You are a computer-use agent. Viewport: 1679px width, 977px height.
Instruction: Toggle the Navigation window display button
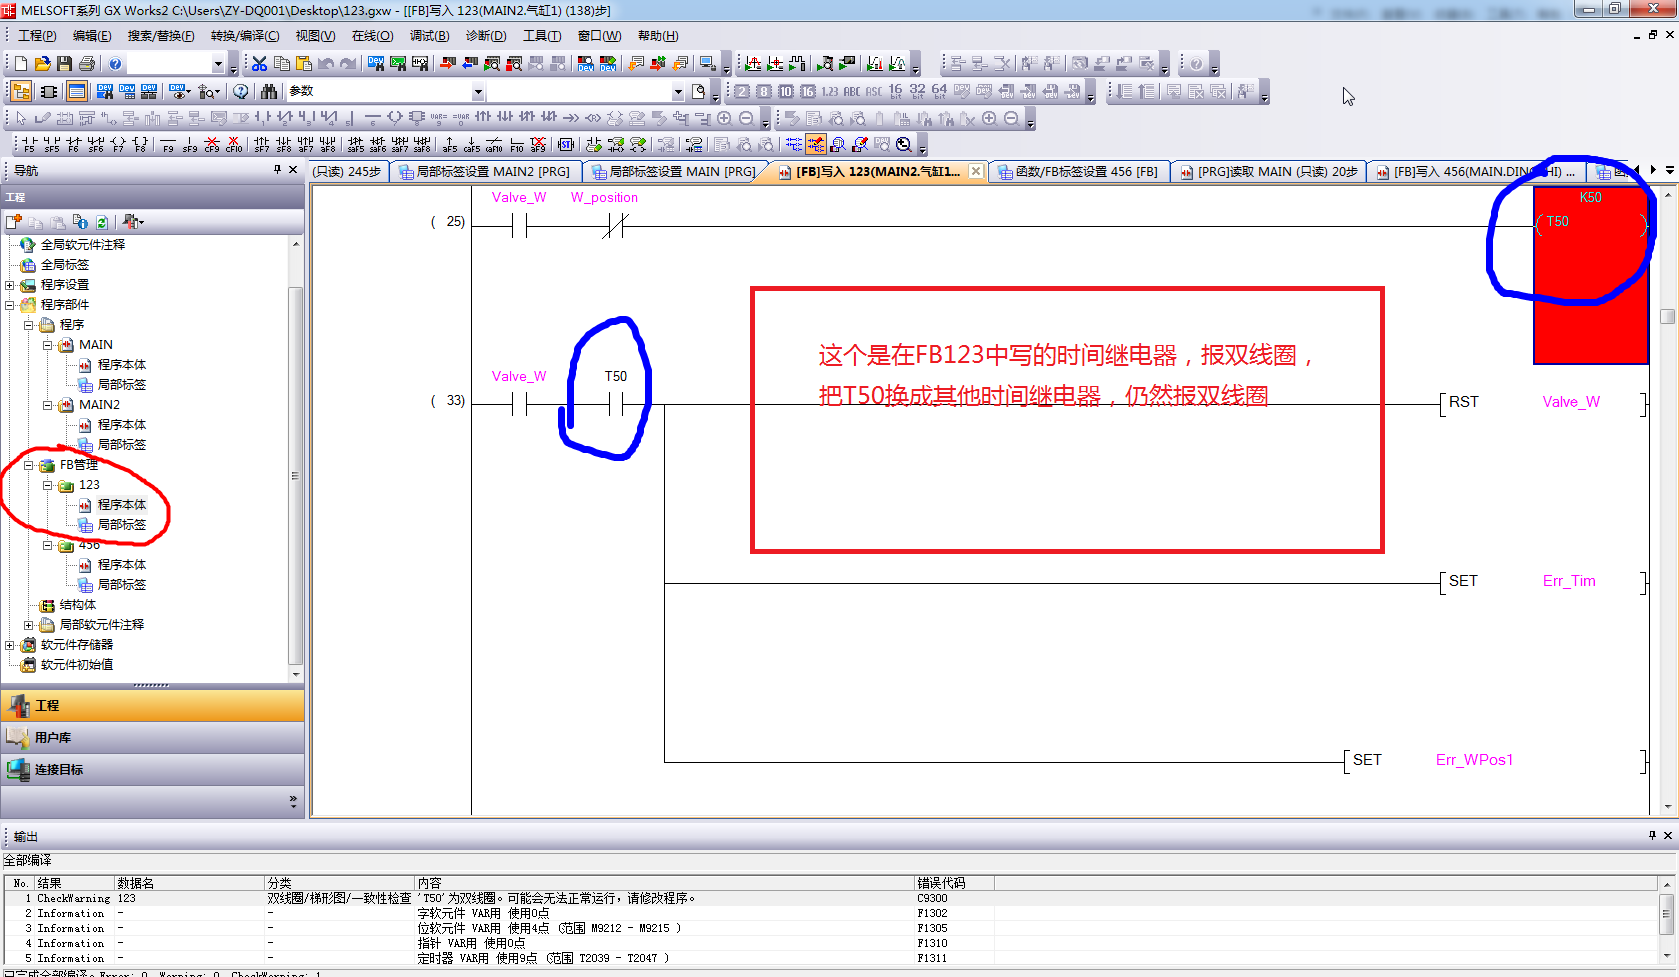21,92
